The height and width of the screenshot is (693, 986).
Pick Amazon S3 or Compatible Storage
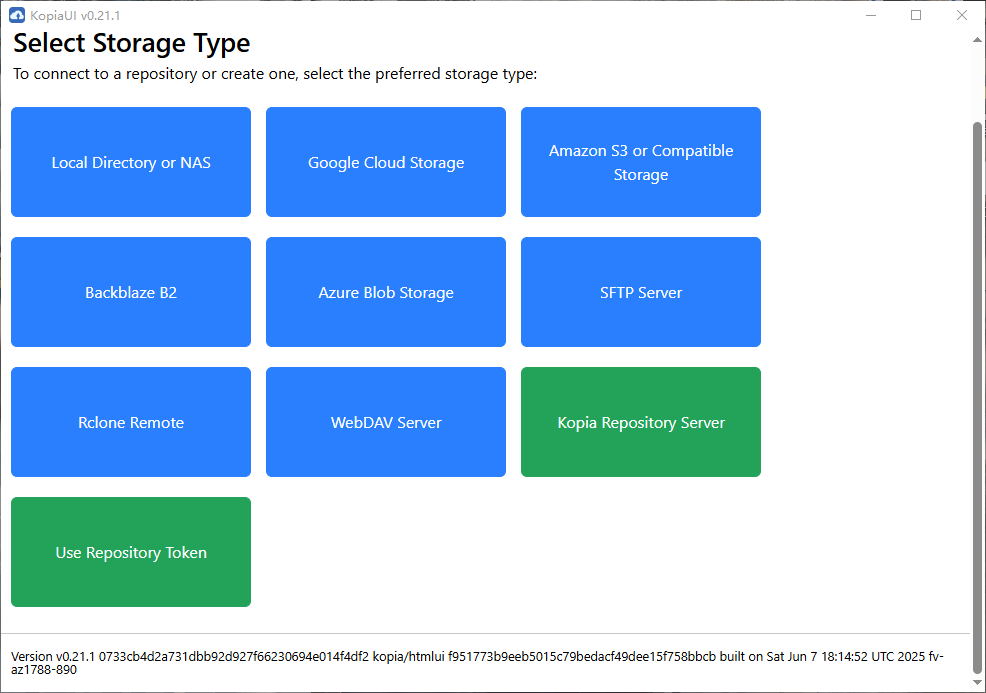[x=641, y=162]
